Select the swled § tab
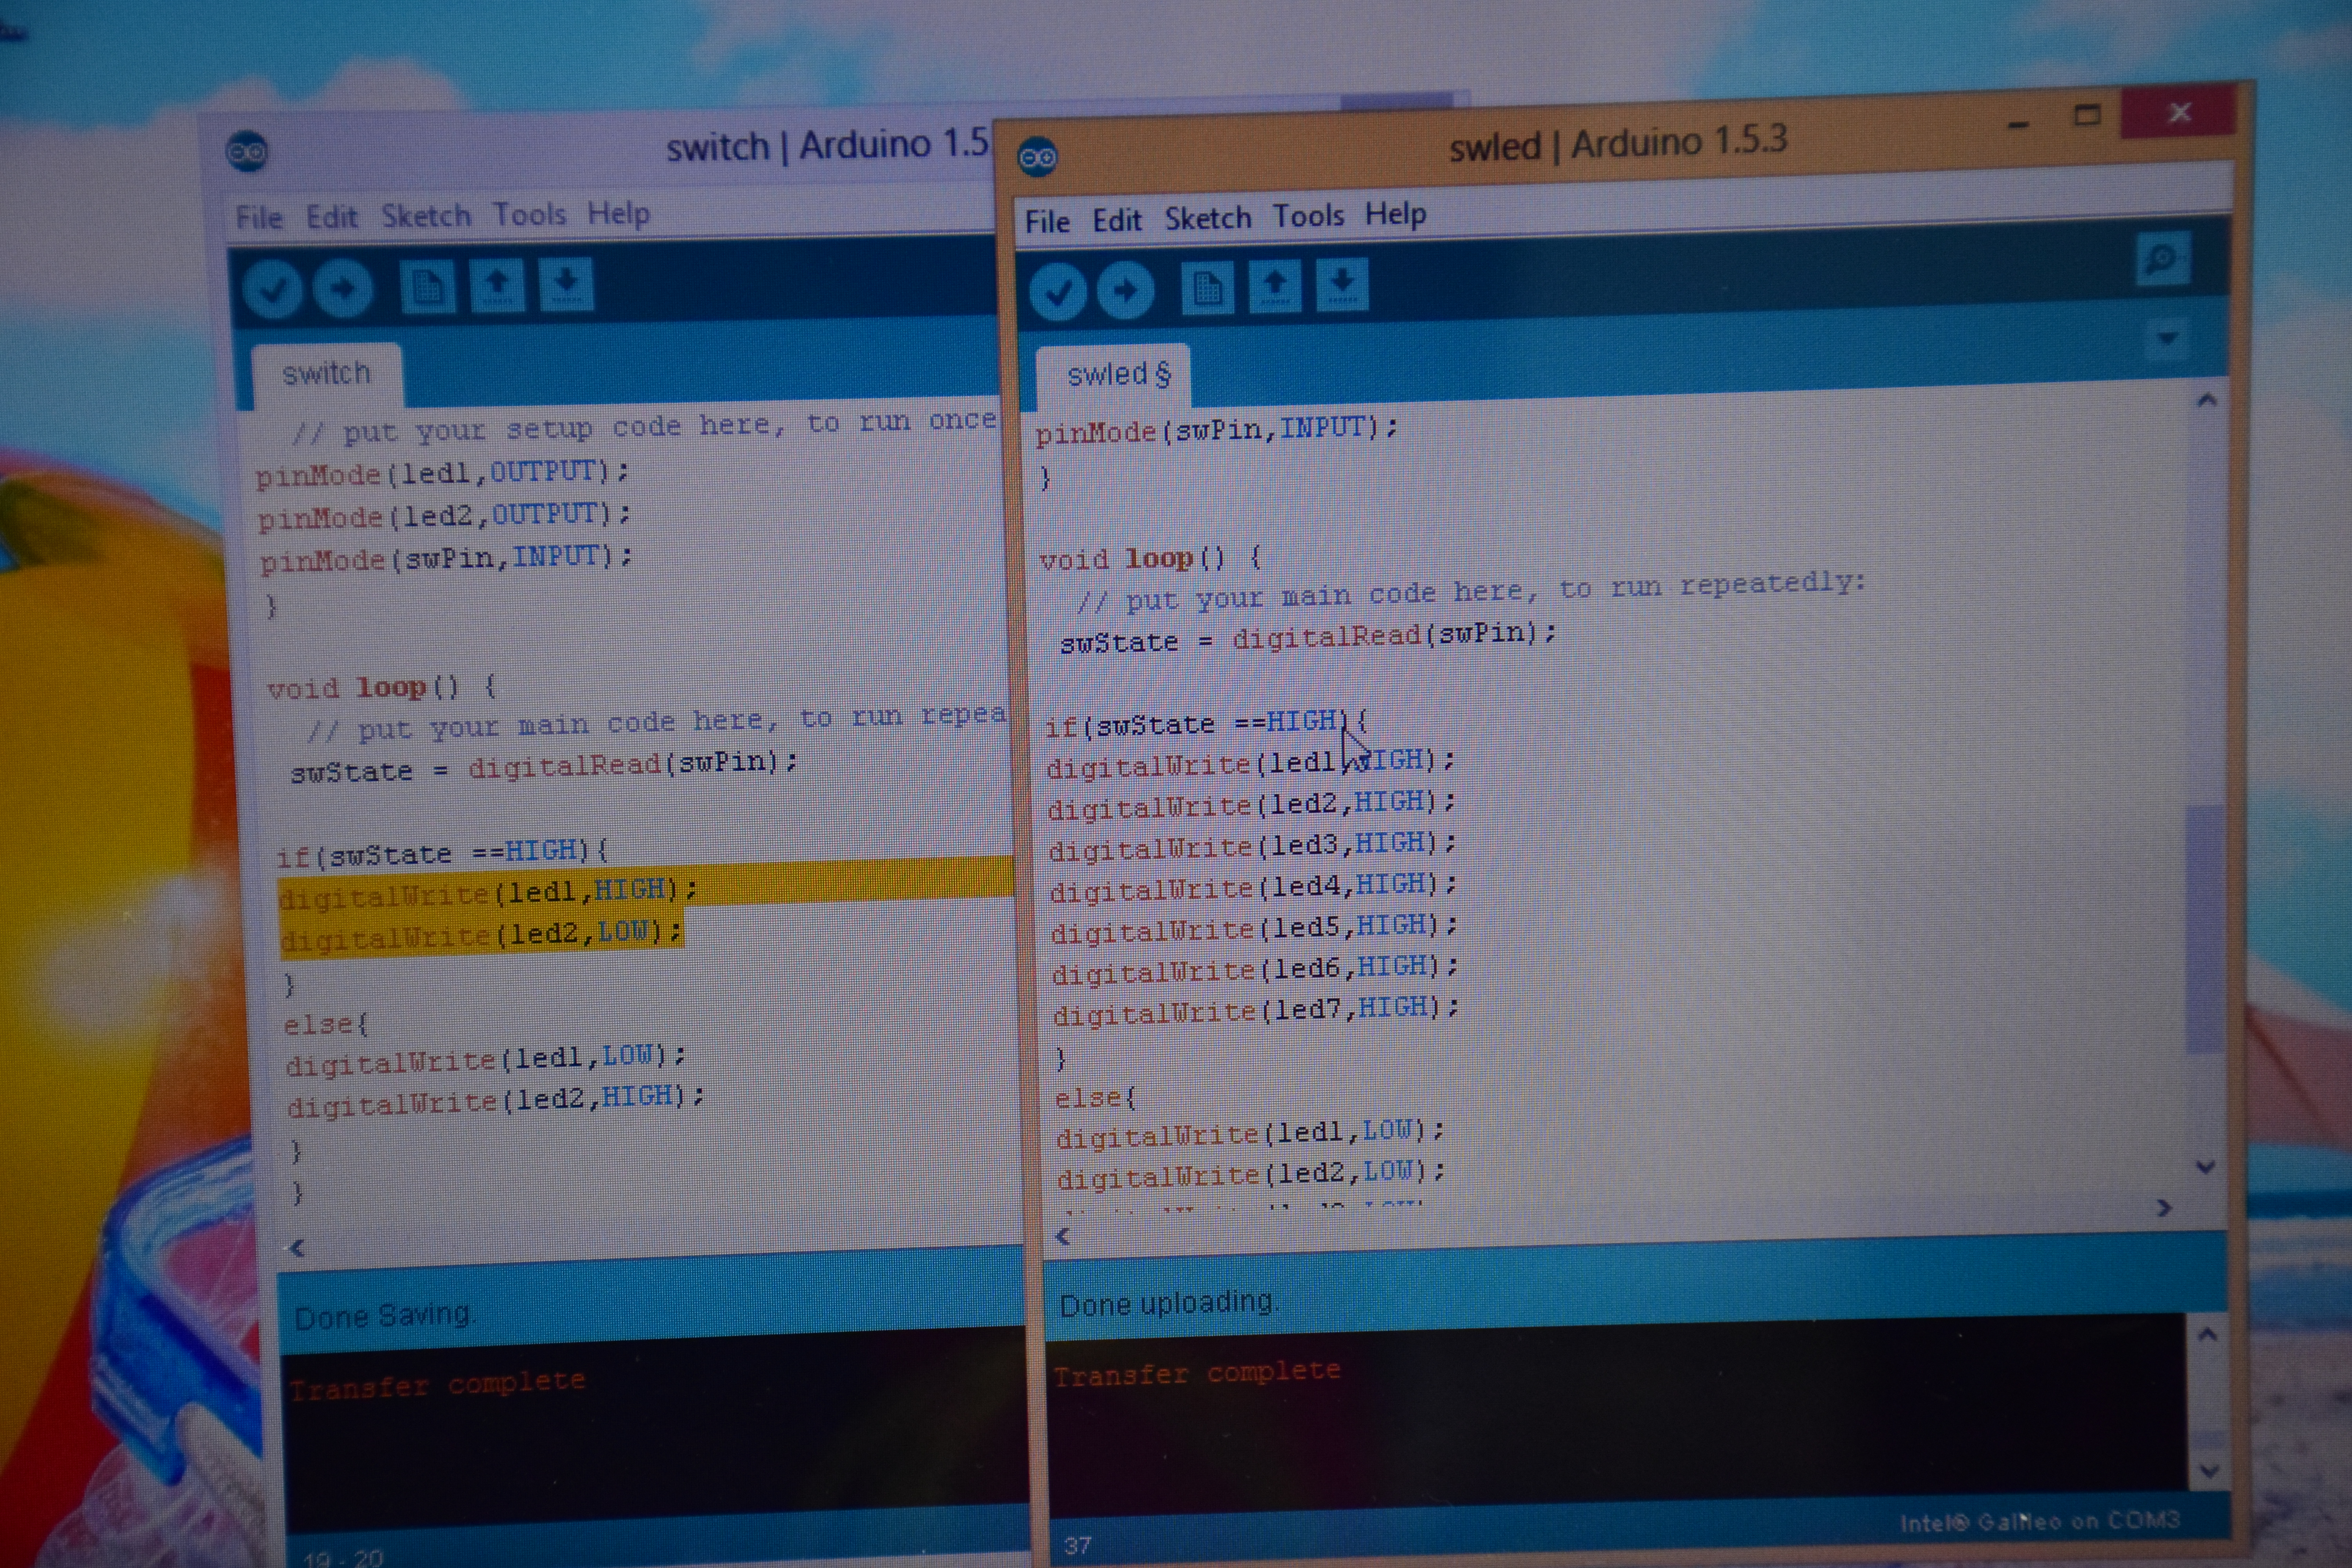The width and height of the screenshot is (2352, 1568). (1114, 375)
